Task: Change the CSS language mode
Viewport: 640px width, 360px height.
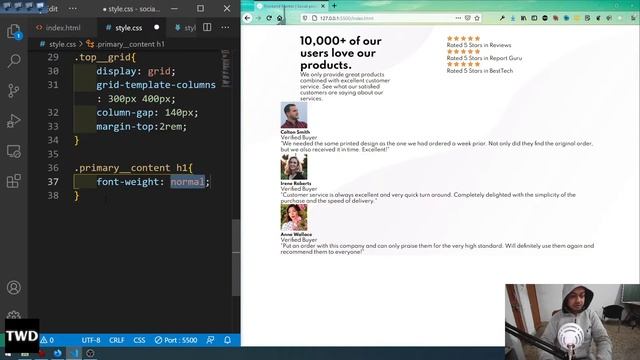Action: pyautogui.click(x=139, y=340)
